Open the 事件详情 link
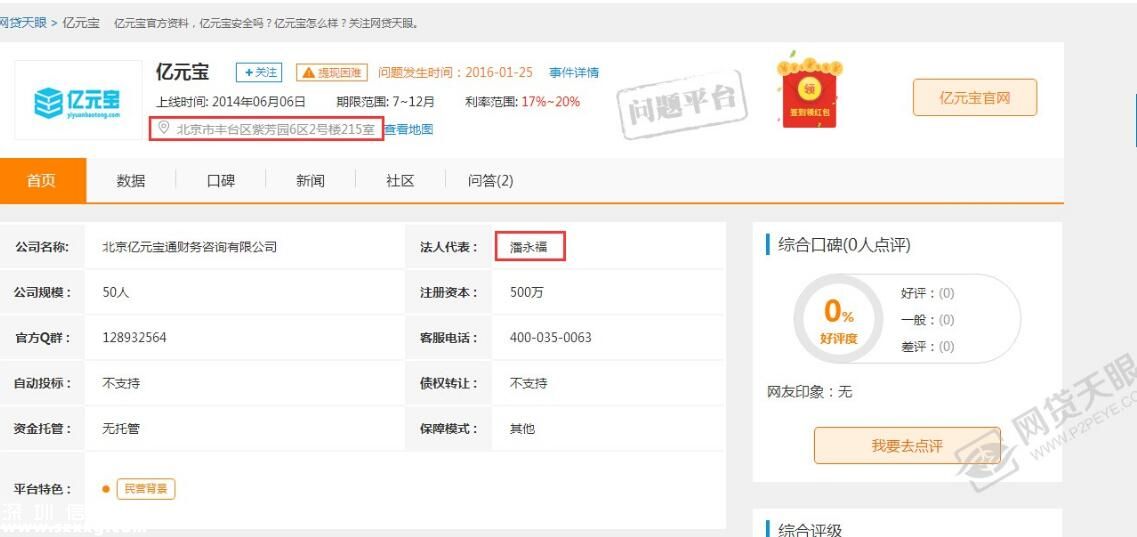 tap(574, 72)
